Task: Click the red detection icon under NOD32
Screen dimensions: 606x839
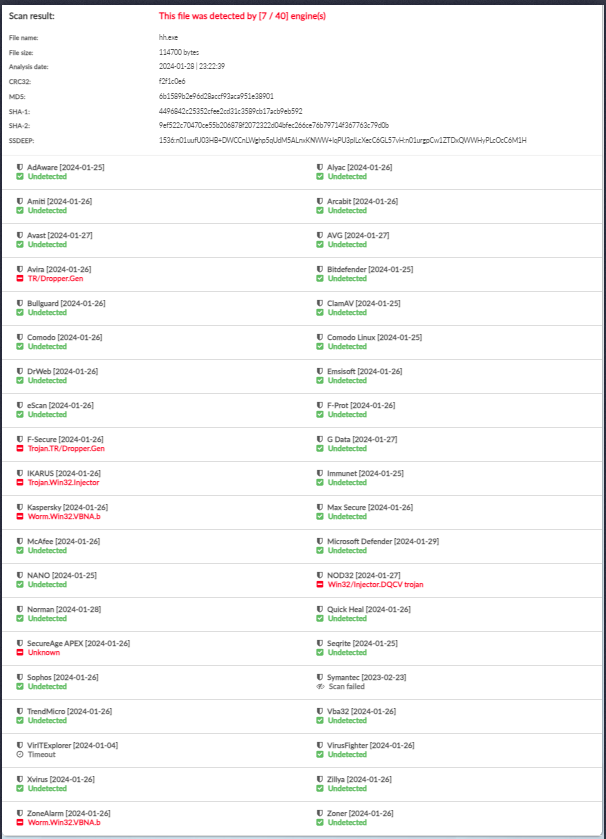Action: [320, 584]
